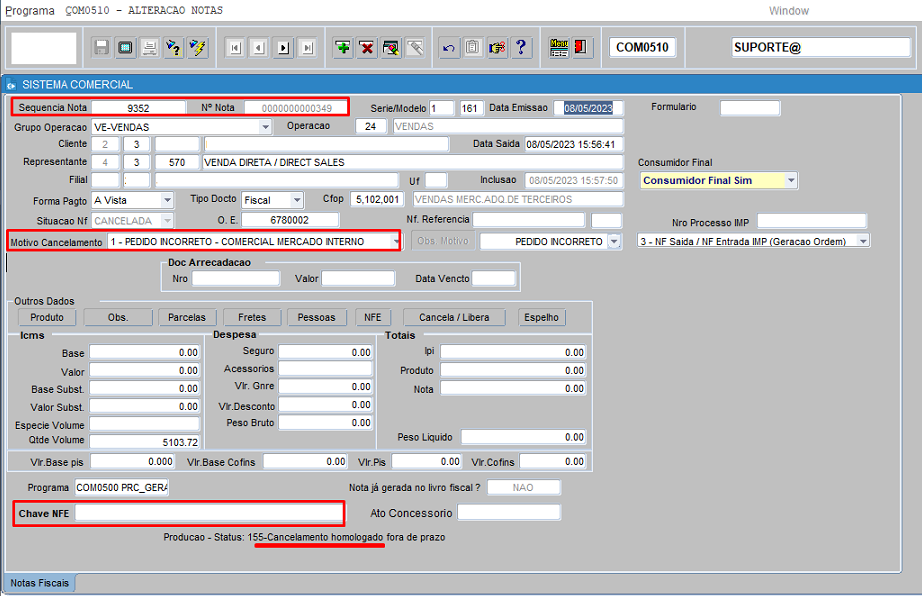
Task: Click the red X delete record icon
Action: click(367, 47)
